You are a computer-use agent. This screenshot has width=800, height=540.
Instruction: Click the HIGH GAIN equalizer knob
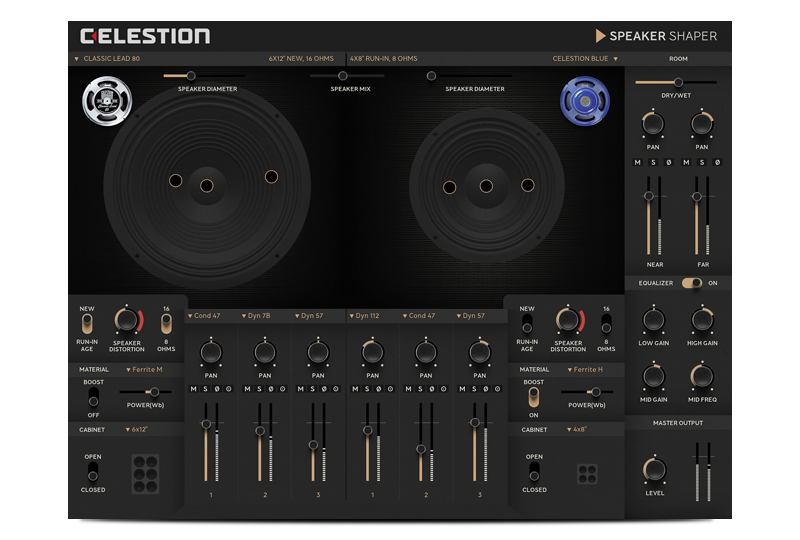[x=702, y=320]
